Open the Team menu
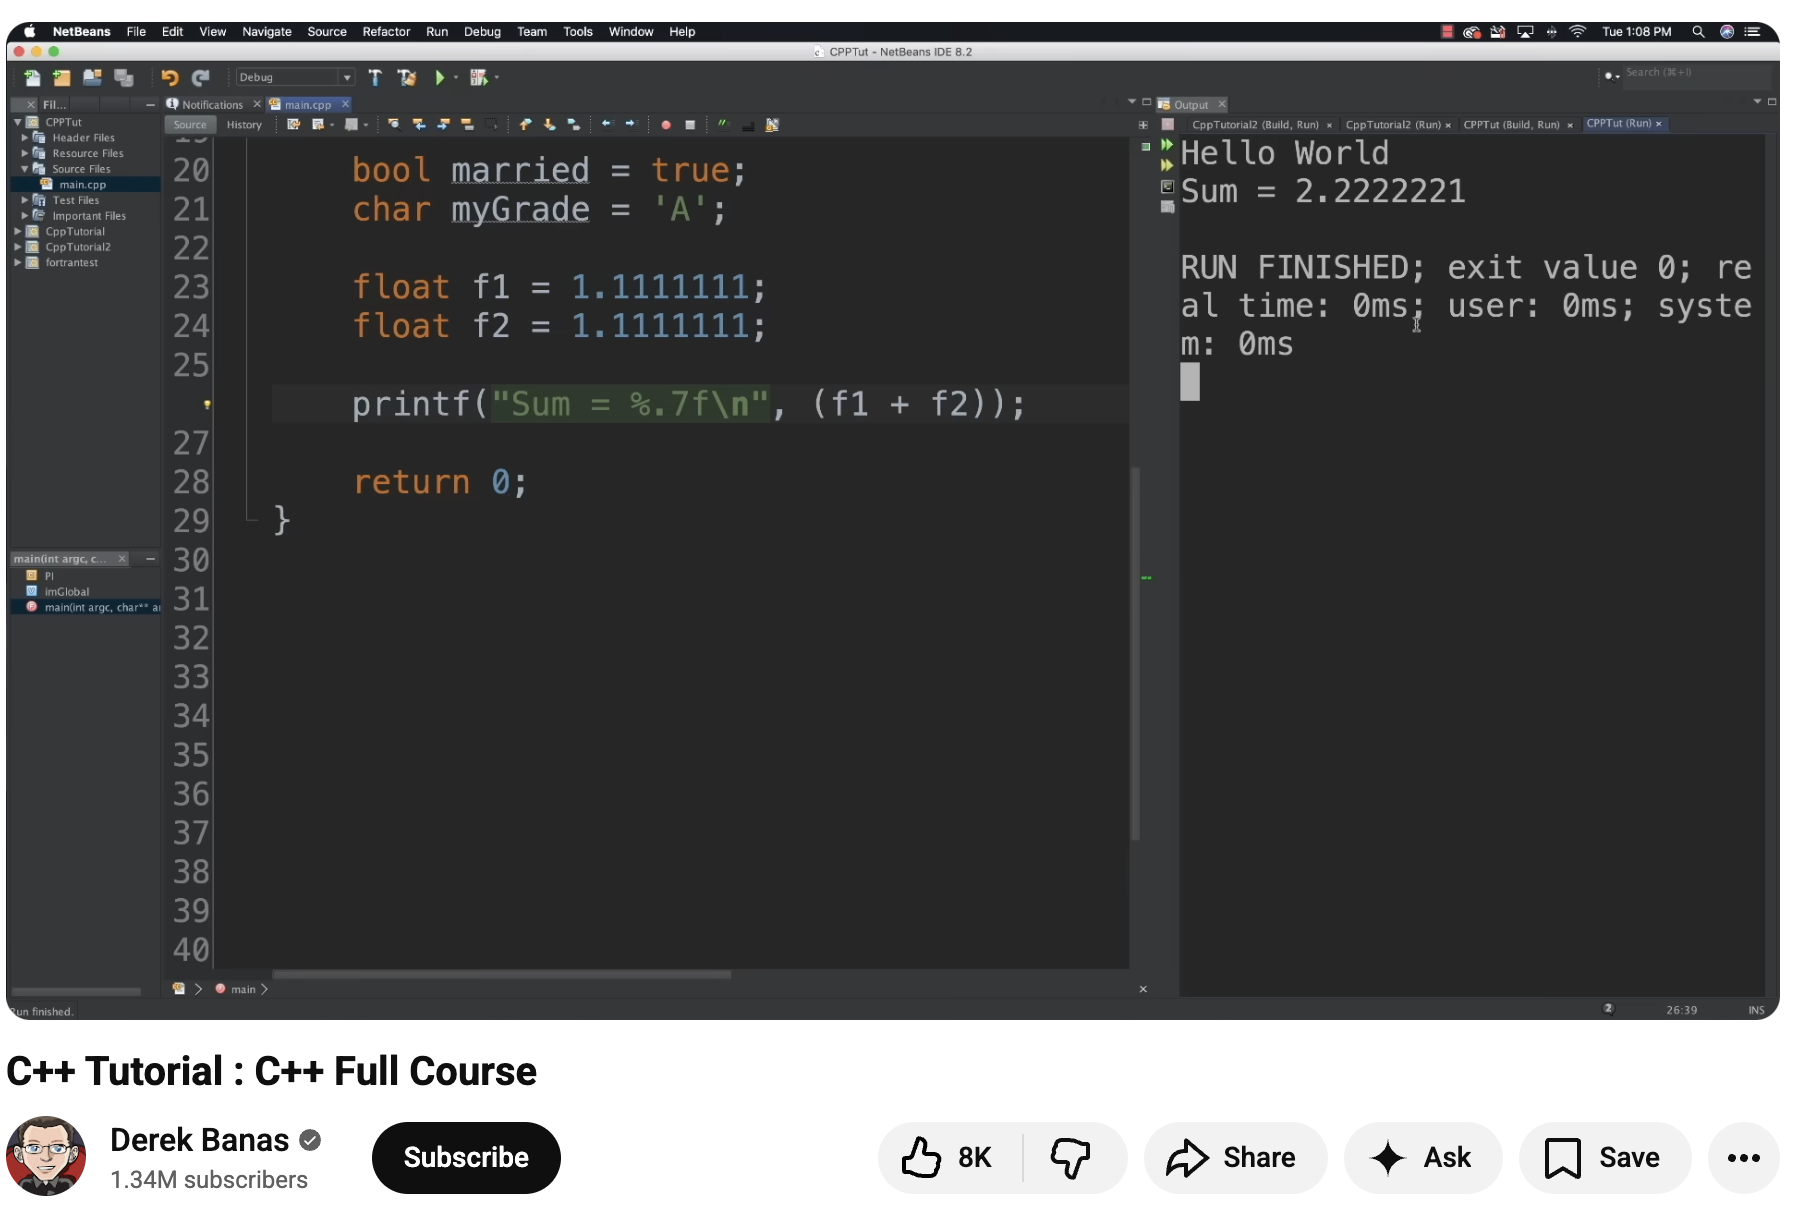This screenshot has height=1220, width=1798. [532, 32]
